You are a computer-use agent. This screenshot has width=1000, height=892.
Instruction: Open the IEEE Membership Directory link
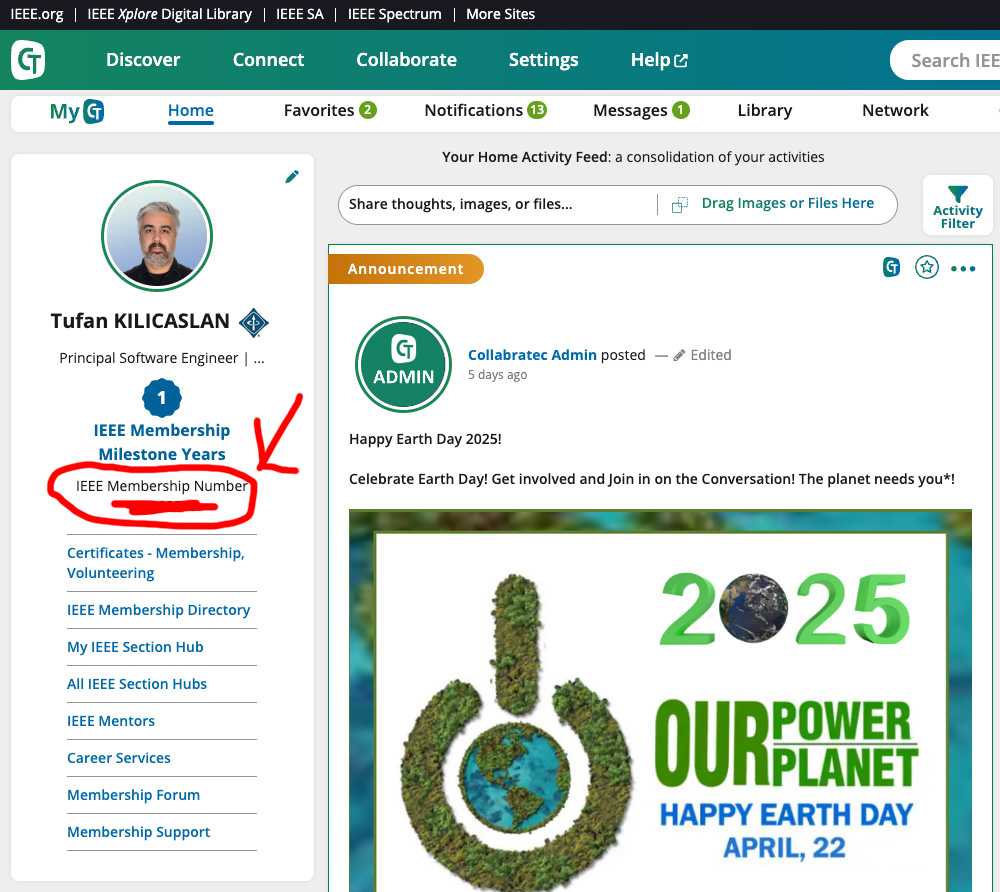coord(159,610)
